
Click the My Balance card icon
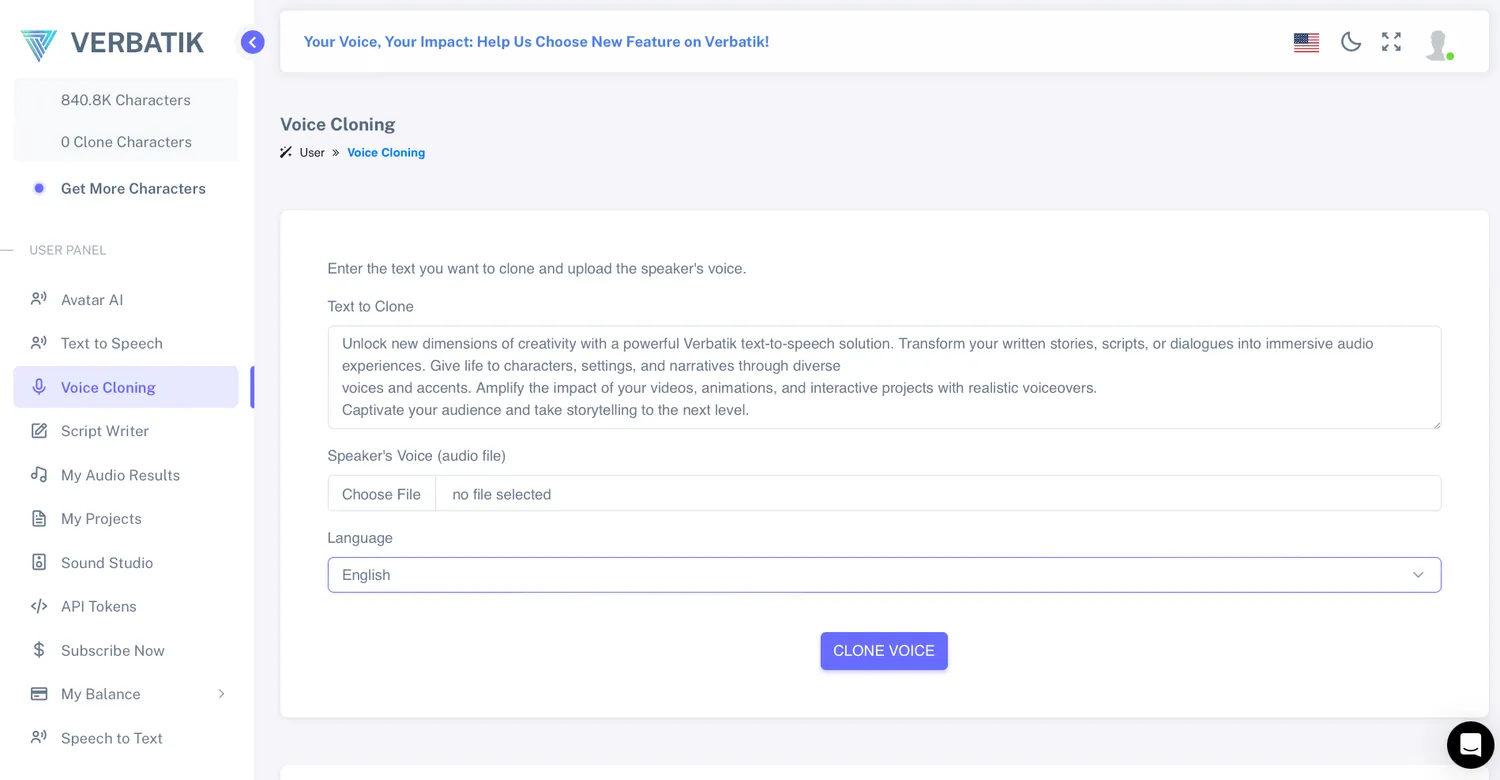pos(39,694)
